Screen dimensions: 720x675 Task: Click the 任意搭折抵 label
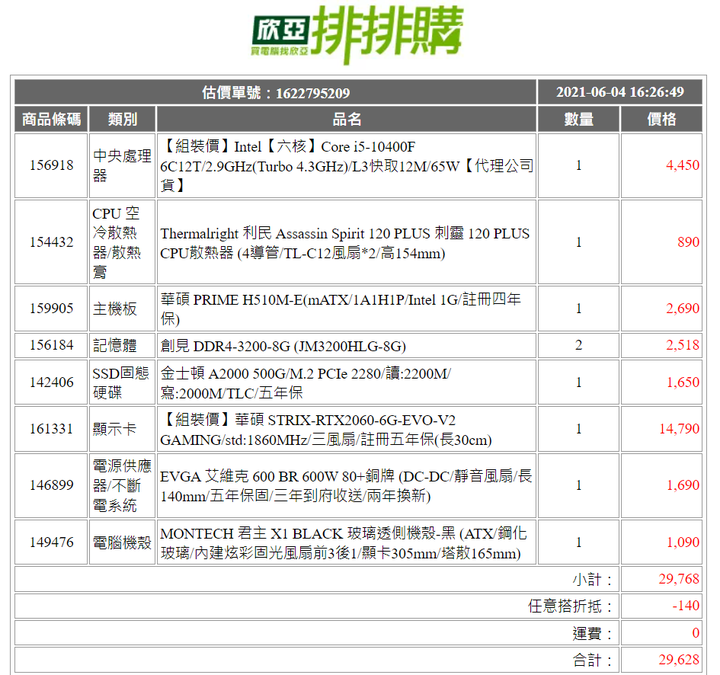coord(570,606)
